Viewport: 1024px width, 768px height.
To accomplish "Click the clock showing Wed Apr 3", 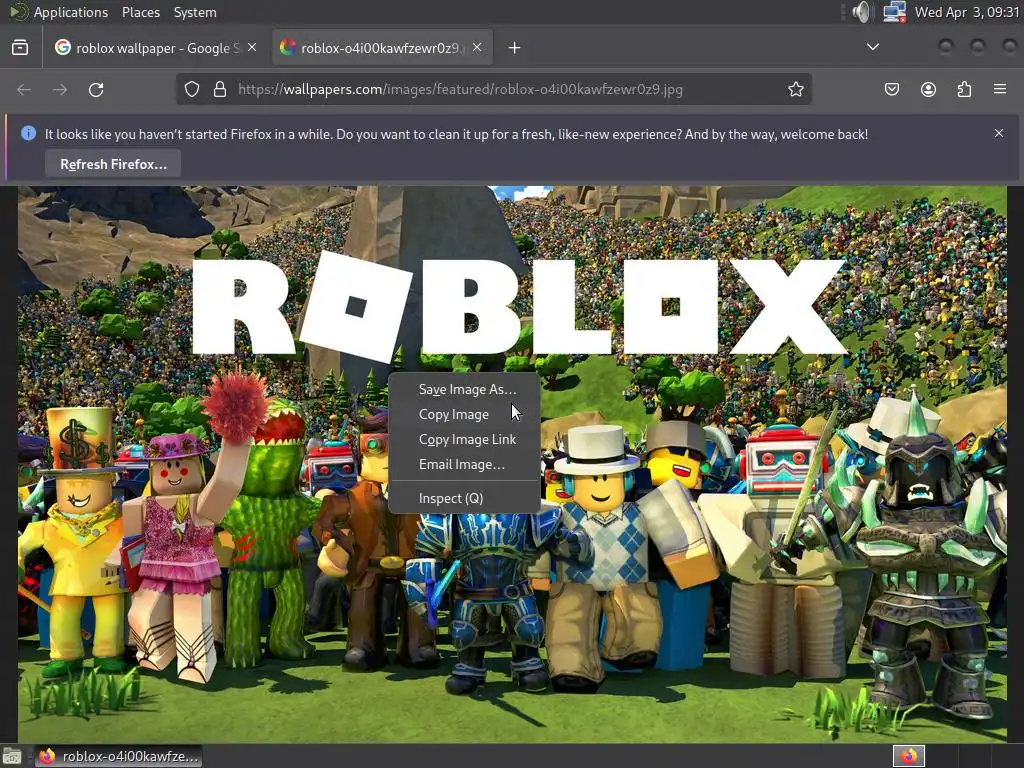I will point(967,12).
